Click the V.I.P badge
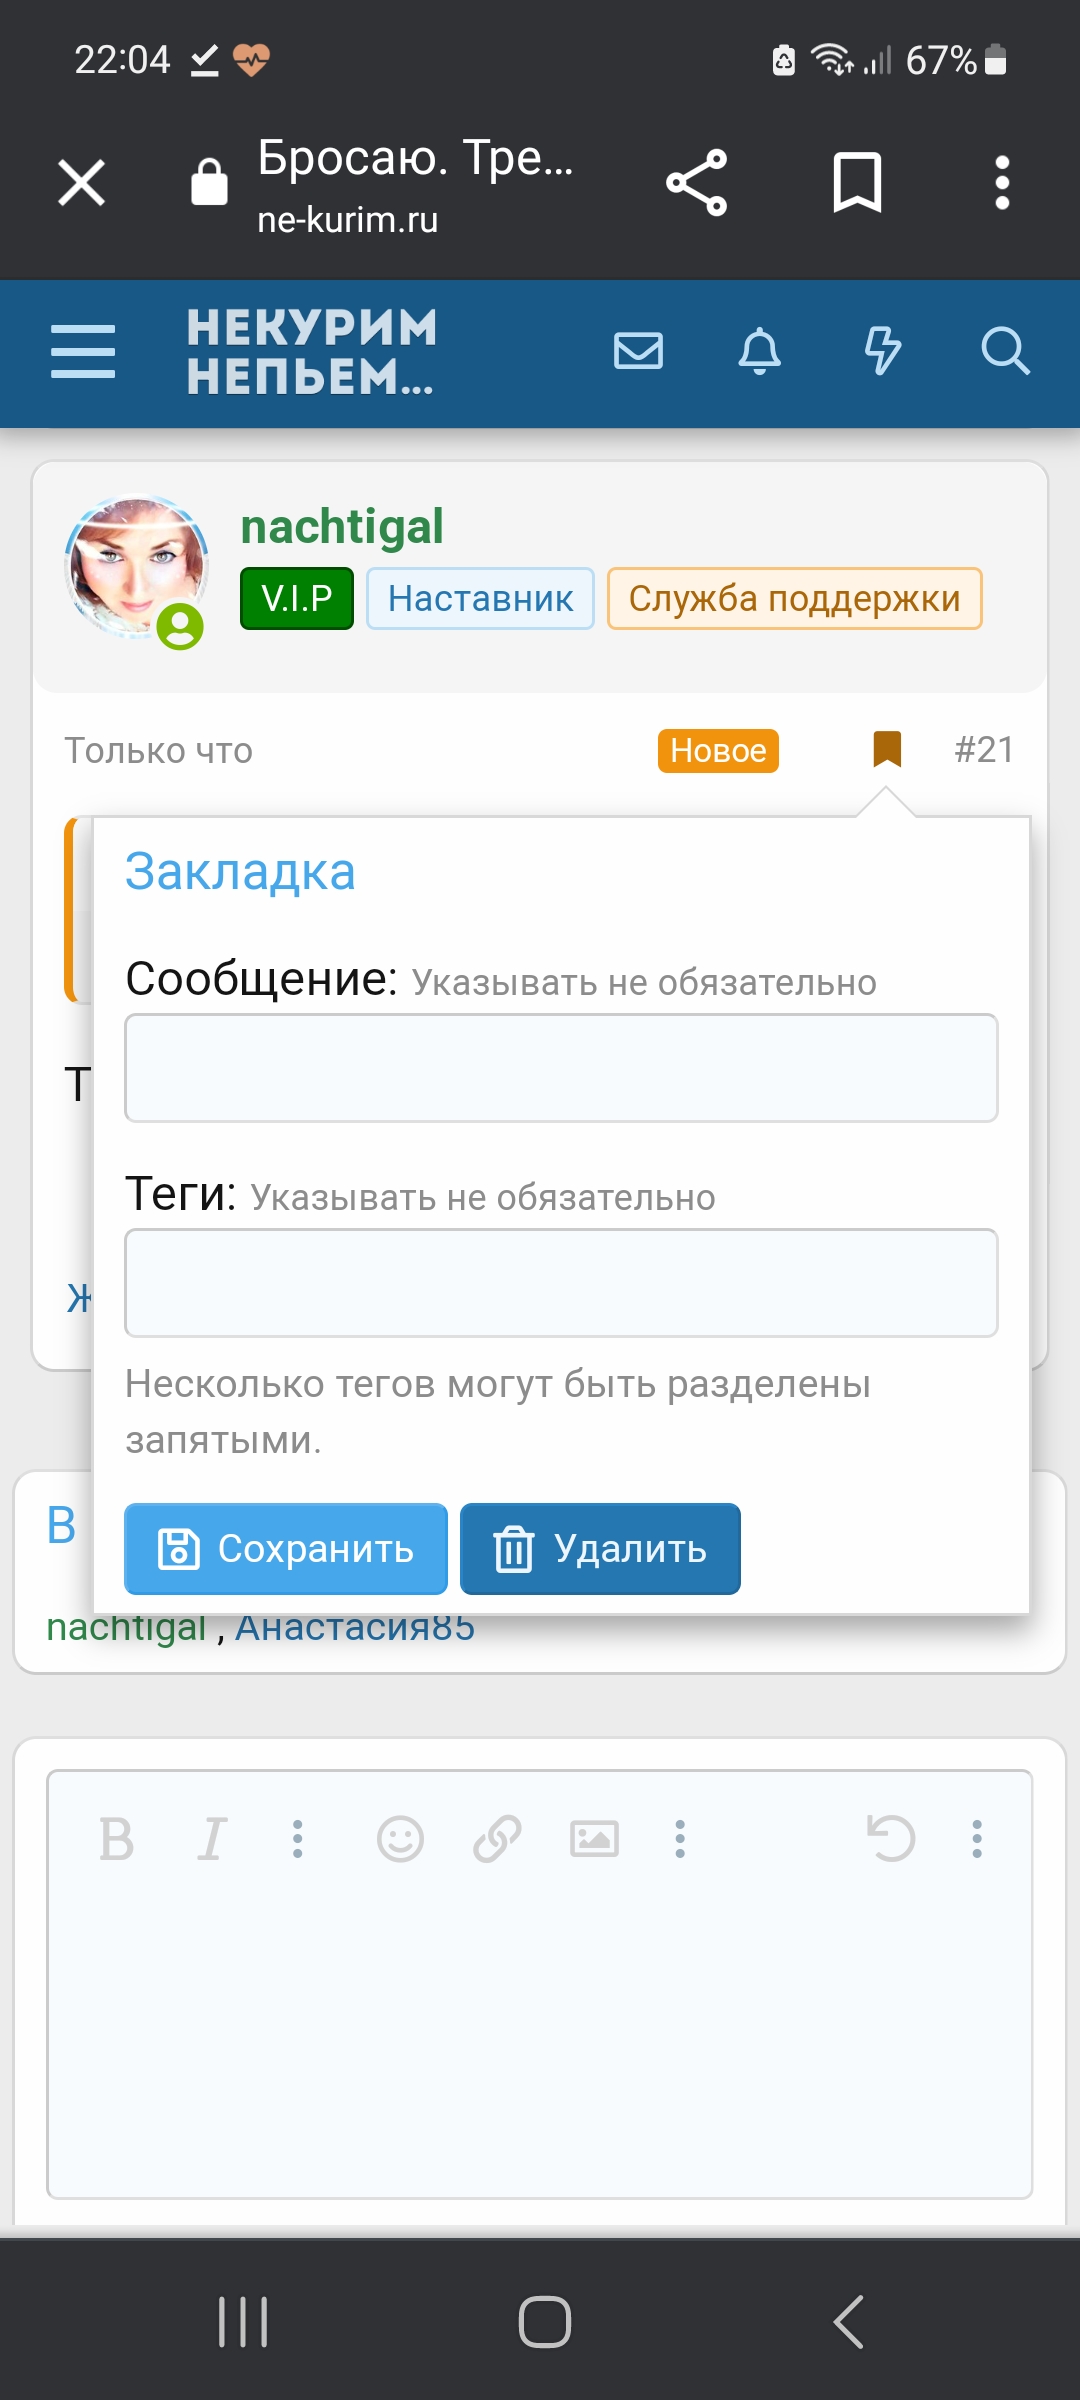Image resolution: width=1080 pixels, height=2400 pixels. [x=297, y=599]
